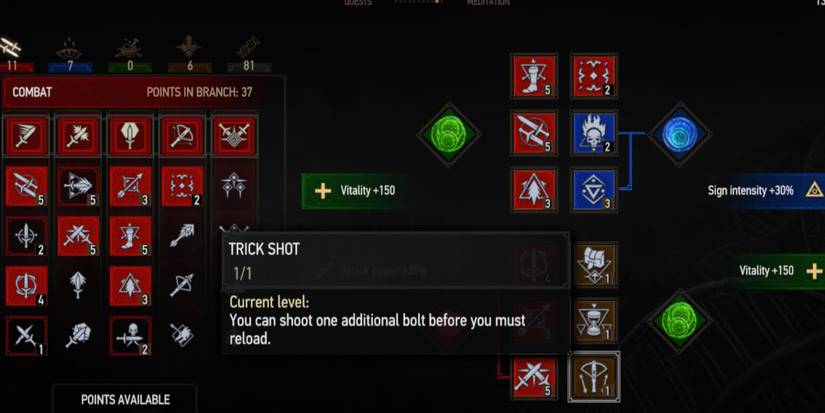
Task: Select the equipped blue triangle sign skill level 3
Action: tap(593, 190)
